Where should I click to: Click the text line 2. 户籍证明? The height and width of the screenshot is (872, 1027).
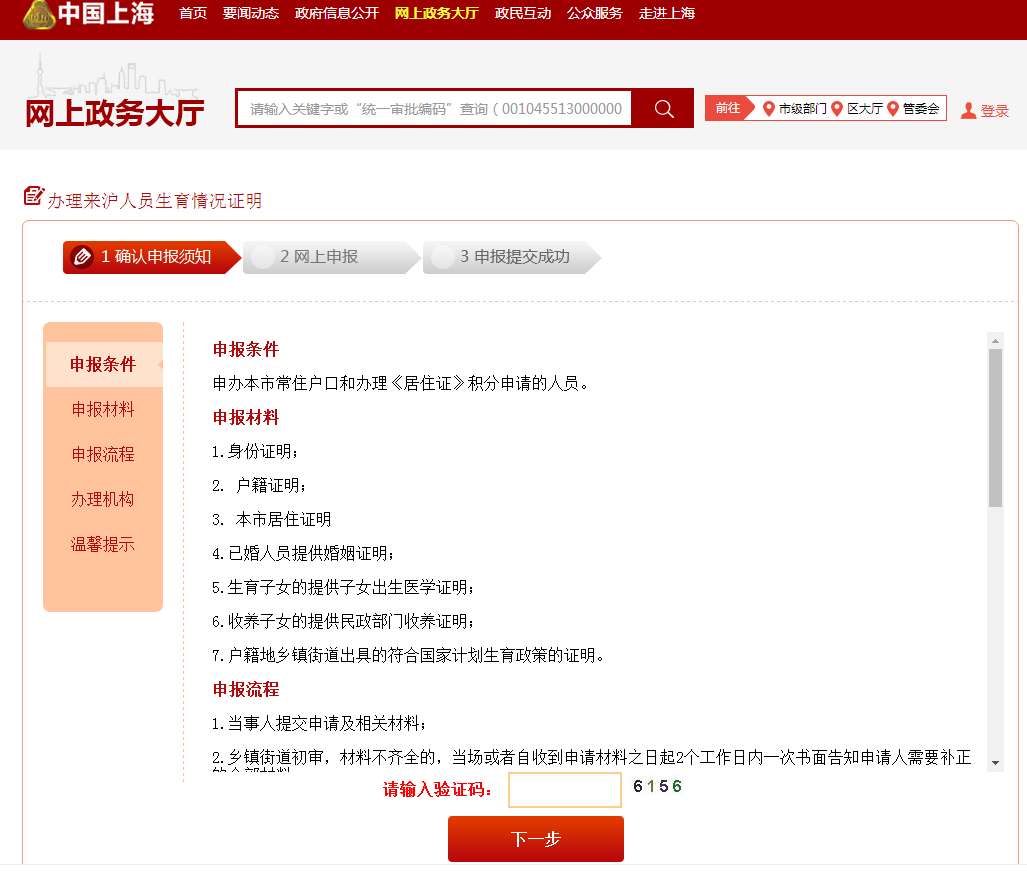[x=259, y=485]
